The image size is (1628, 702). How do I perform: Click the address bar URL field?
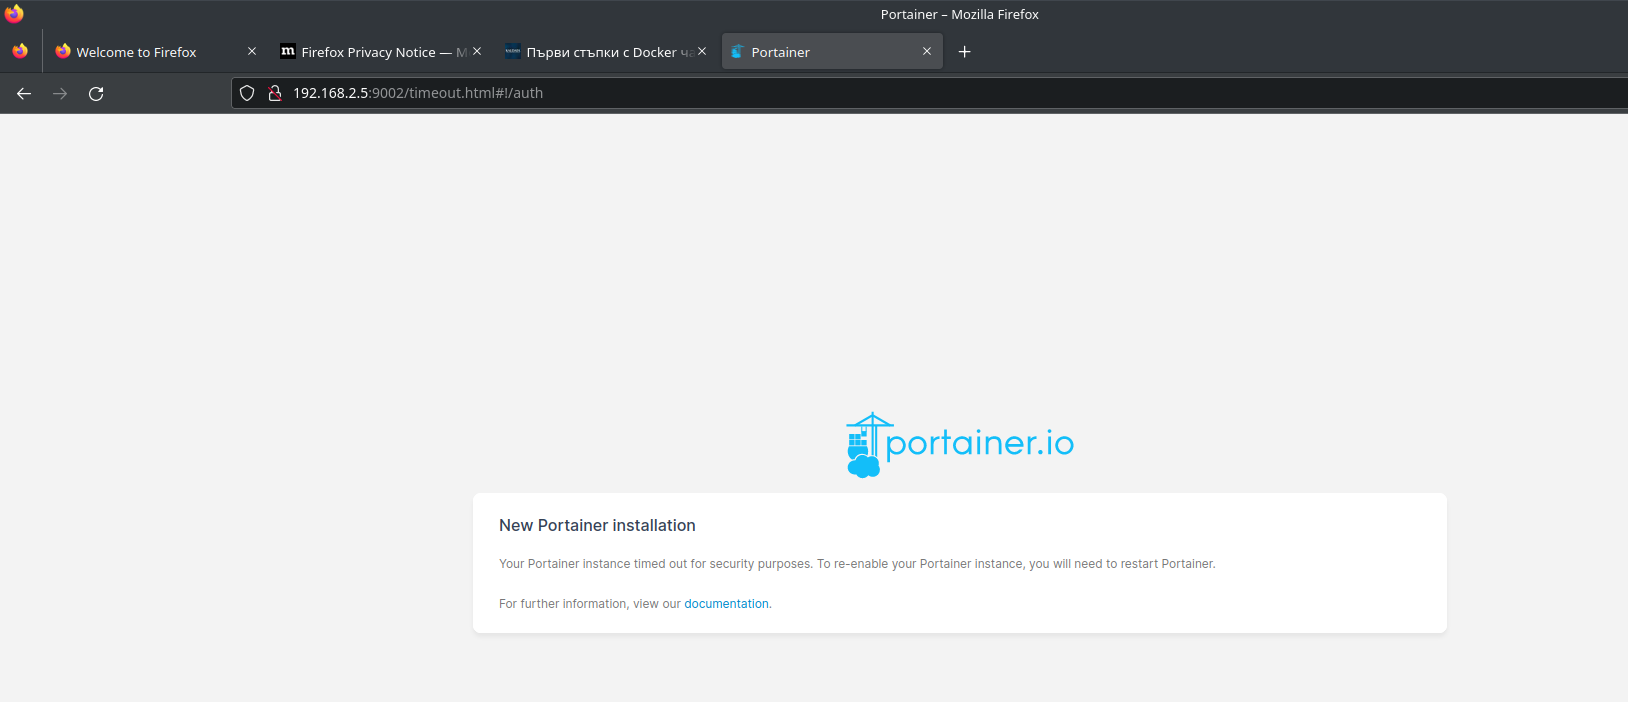pos(930,93)
